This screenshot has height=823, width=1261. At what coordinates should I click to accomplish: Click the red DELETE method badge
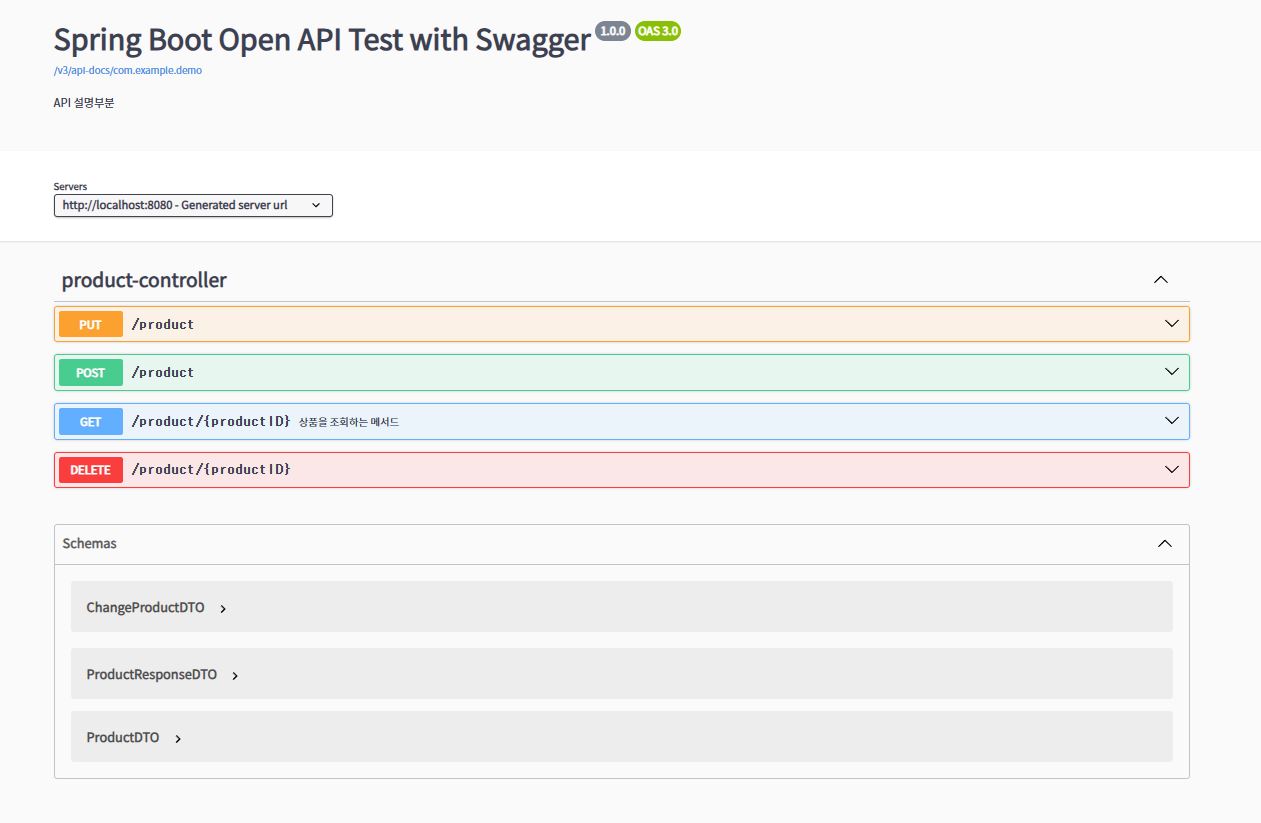[x=91, y=469]
